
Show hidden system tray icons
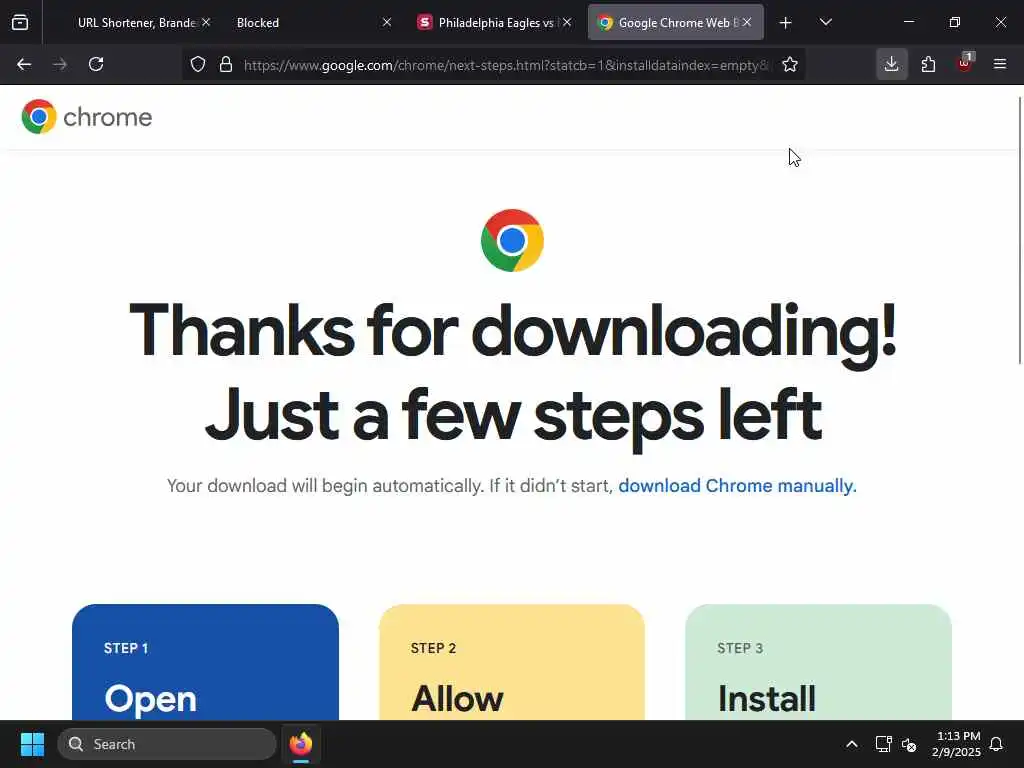pyautogui.click(x=852, y=744)
